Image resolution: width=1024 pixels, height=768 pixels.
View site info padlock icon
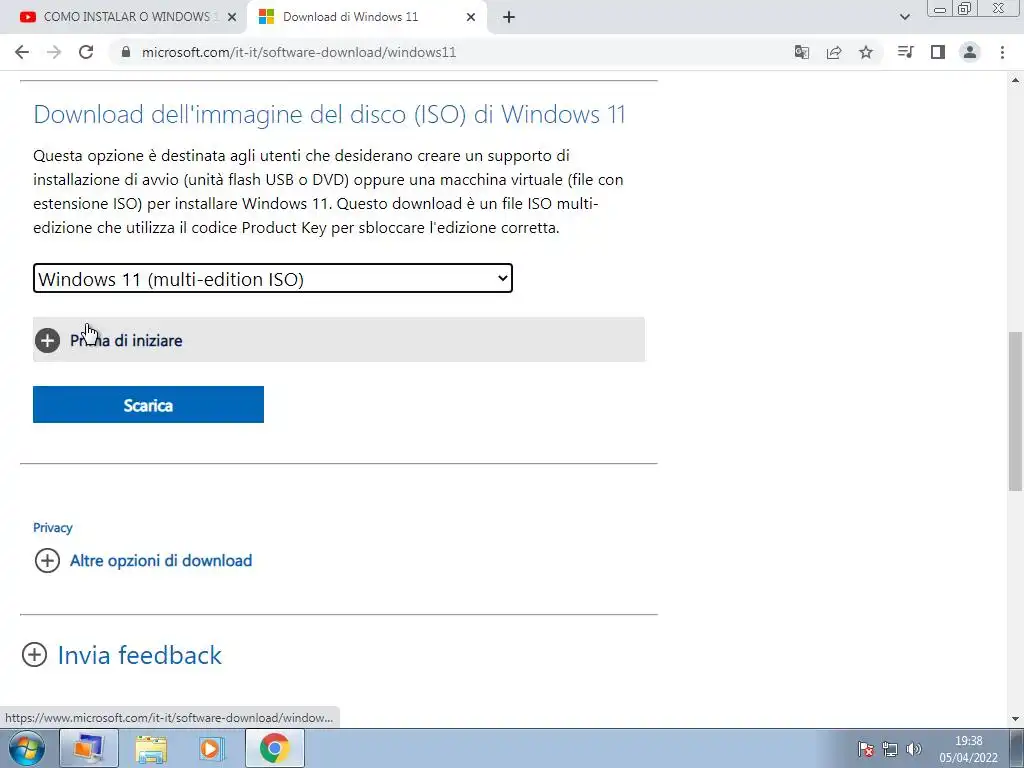pos(126,52)
